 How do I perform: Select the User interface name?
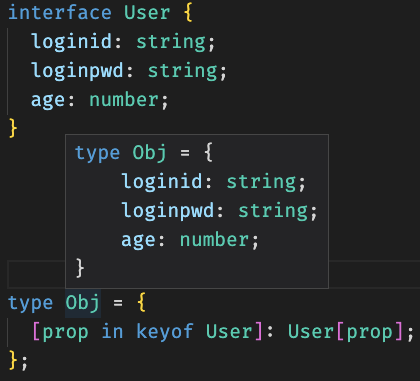click(147, 13)
